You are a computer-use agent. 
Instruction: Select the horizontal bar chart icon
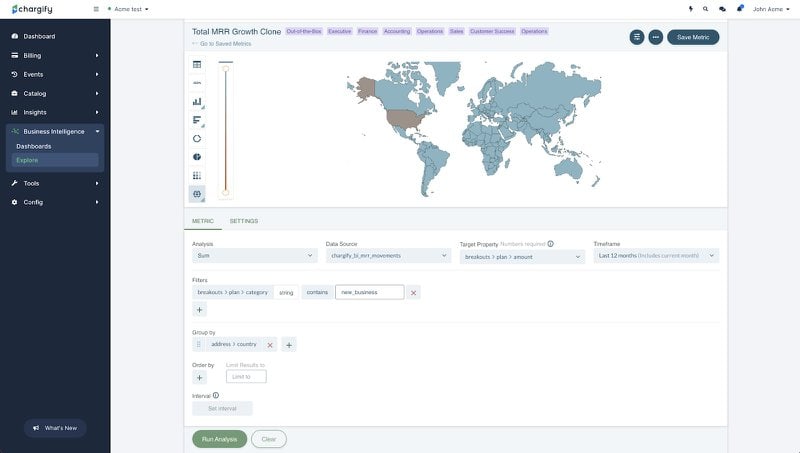[x=197, y=120]
